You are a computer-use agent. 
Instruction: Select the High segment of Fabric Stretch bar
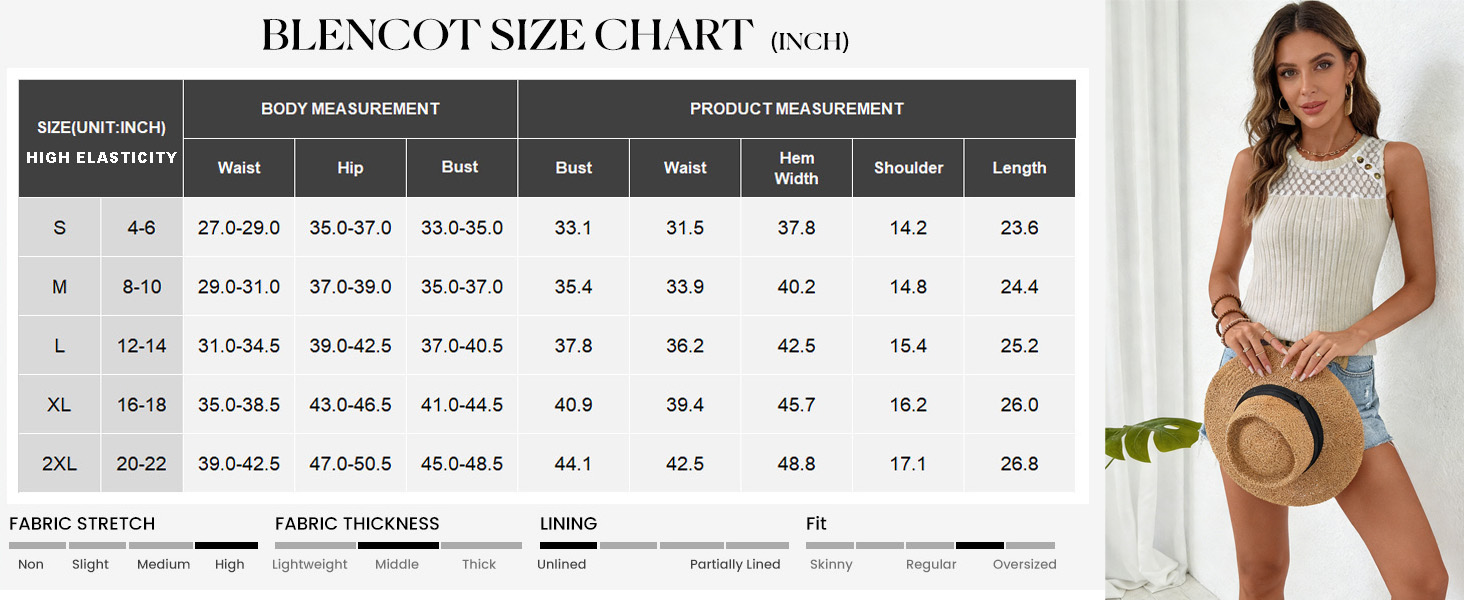point(227,546)
